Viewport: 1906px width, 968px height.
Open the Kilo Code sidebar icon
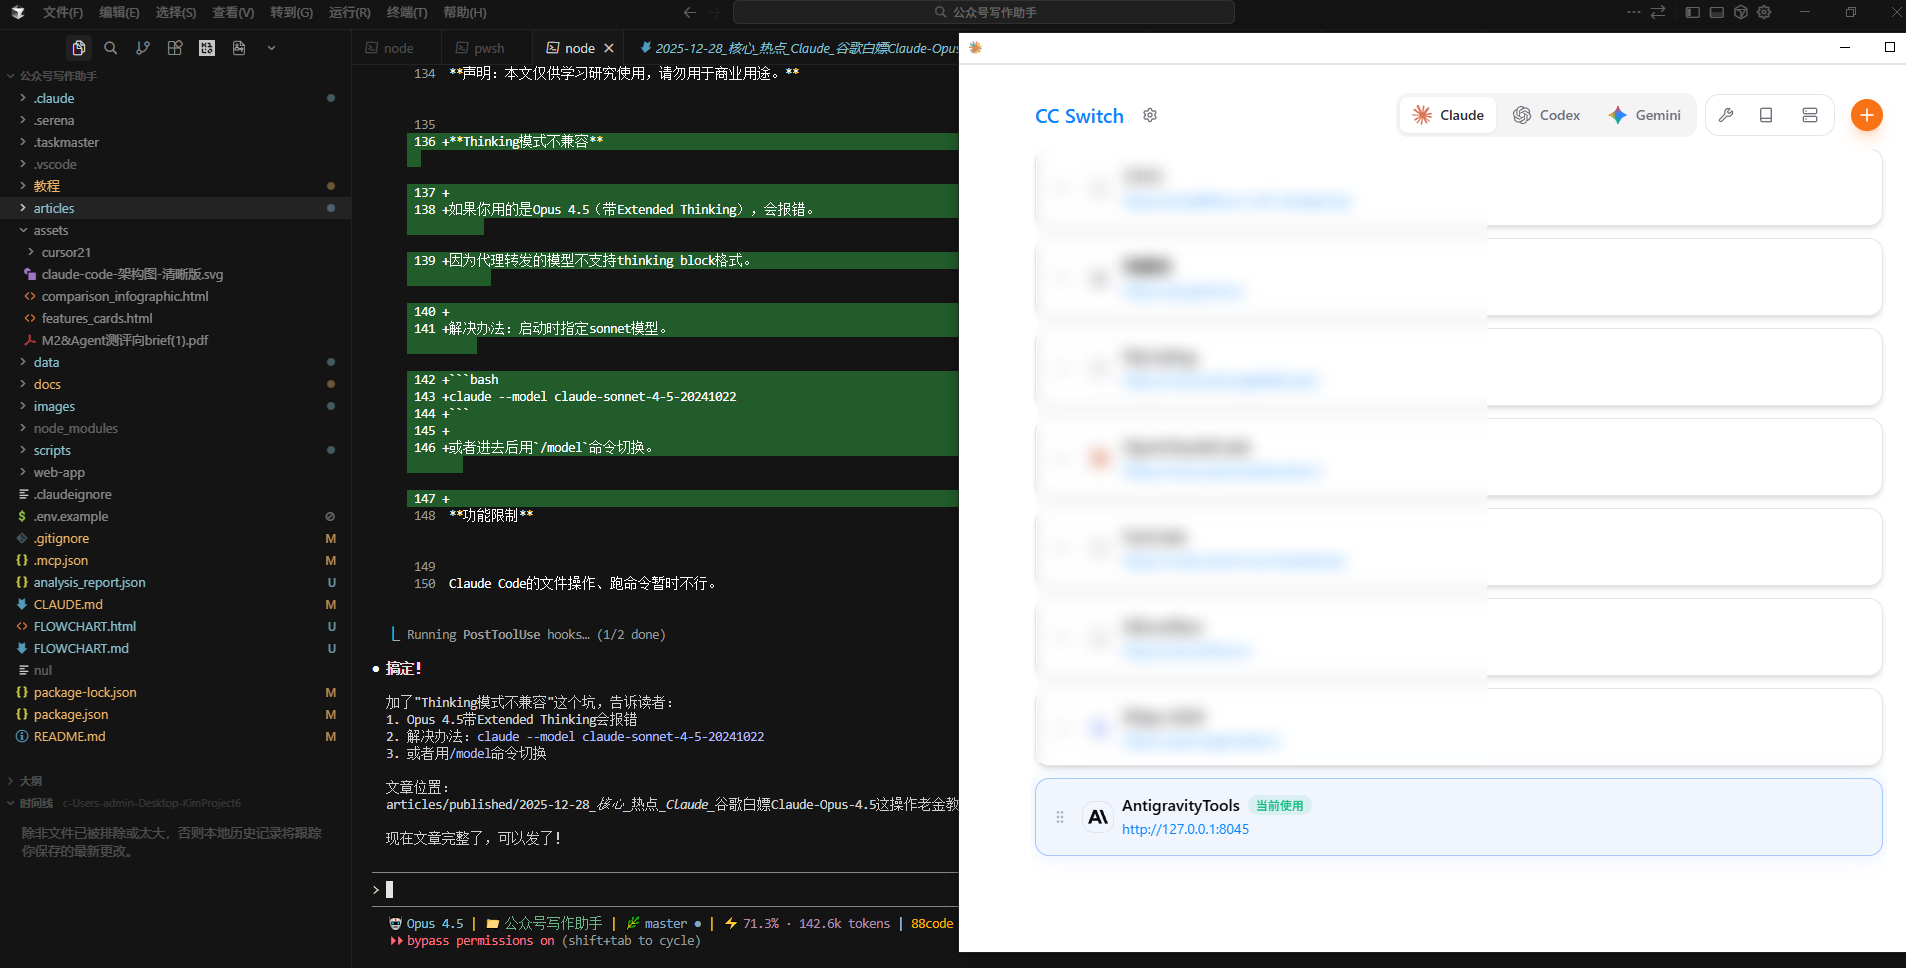[207, 48]
